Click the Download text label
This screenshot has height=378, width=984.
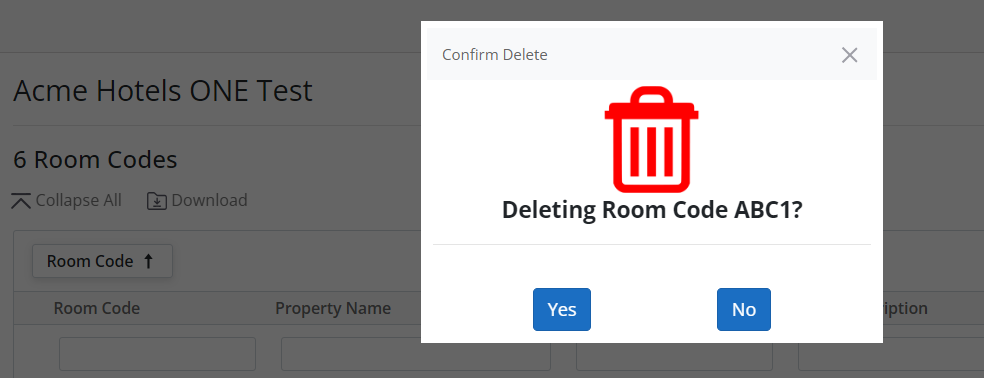coord(210,200)
